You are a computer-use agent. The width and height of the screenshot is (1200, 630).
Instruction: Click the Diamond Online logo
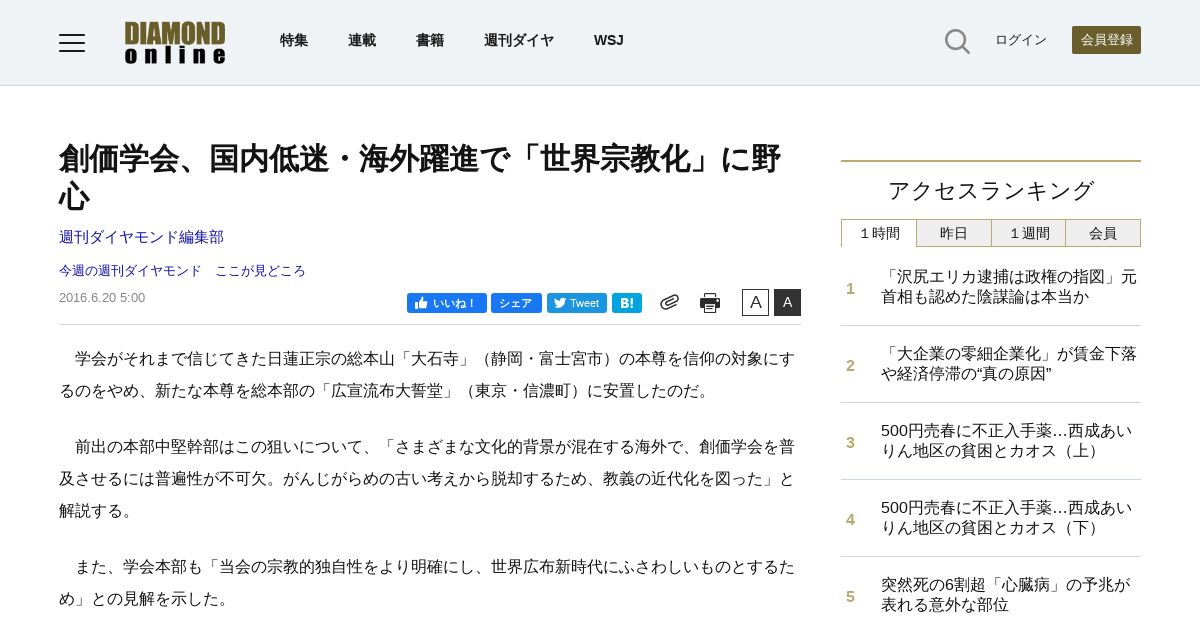click(175, 42)
